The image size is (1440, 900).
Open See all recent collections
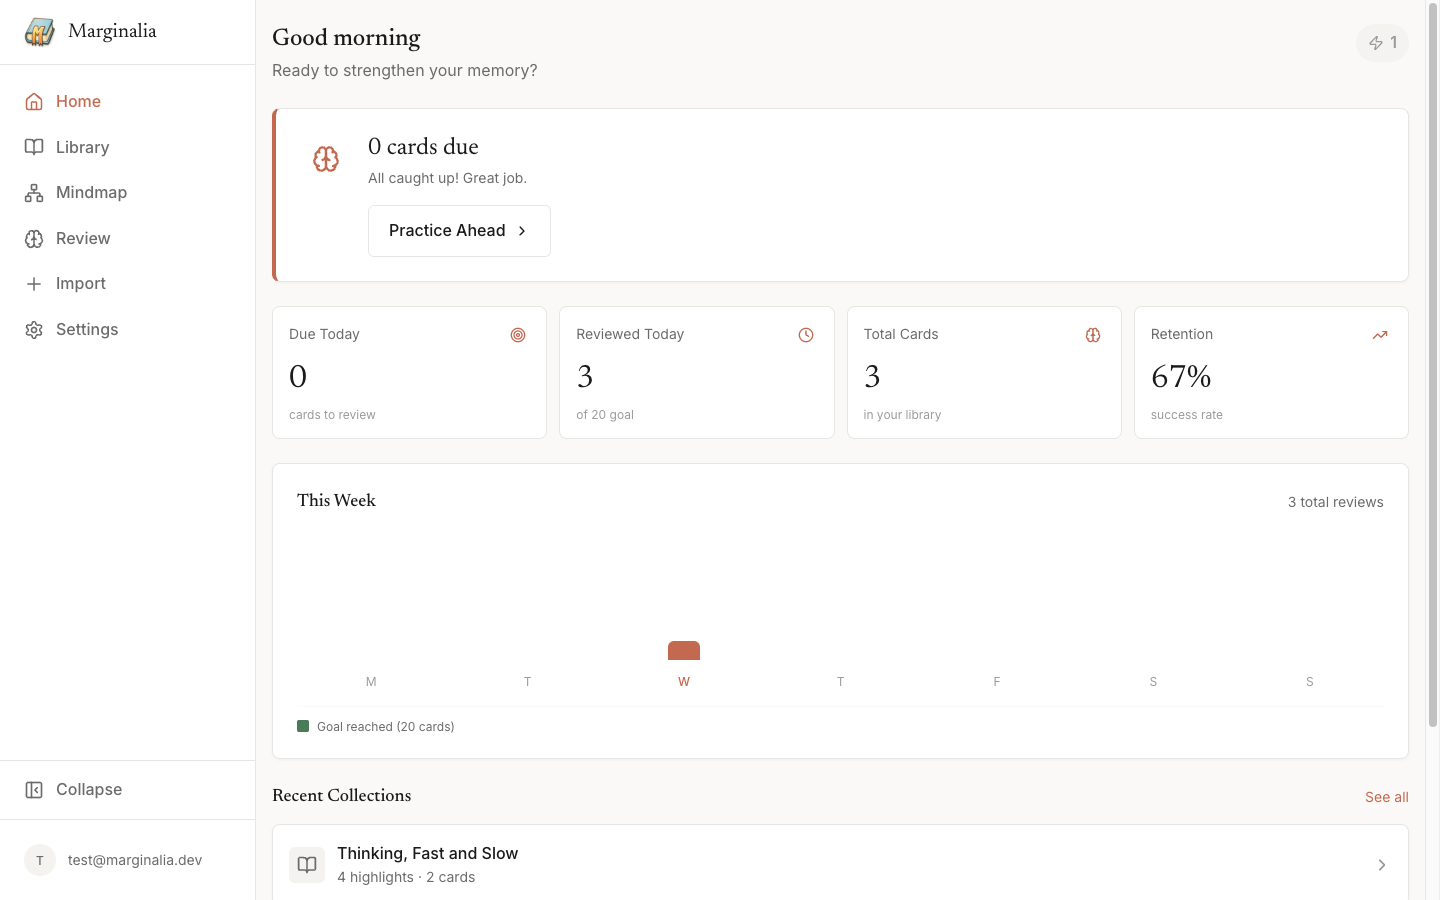coord(1386,797)
